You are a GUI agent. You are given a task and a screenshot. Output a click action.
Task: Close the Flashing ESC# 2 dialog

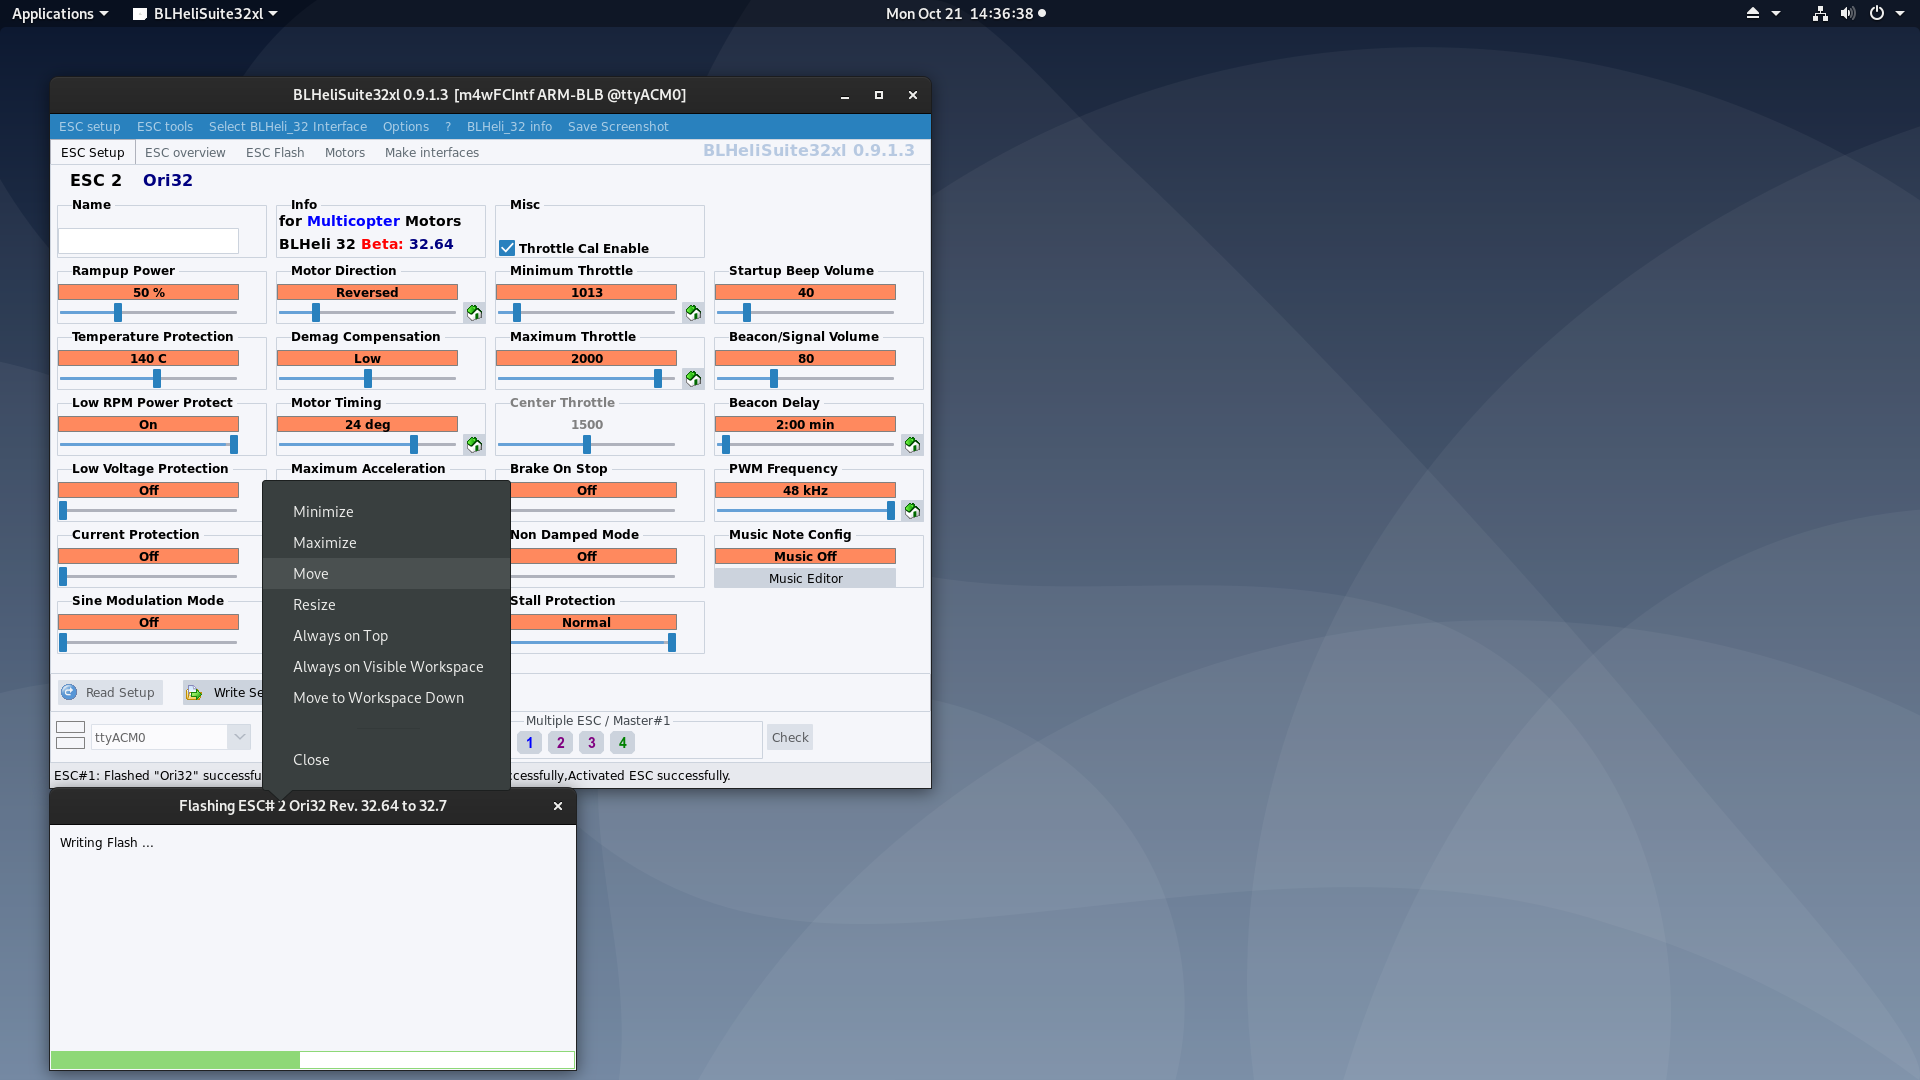558,806
